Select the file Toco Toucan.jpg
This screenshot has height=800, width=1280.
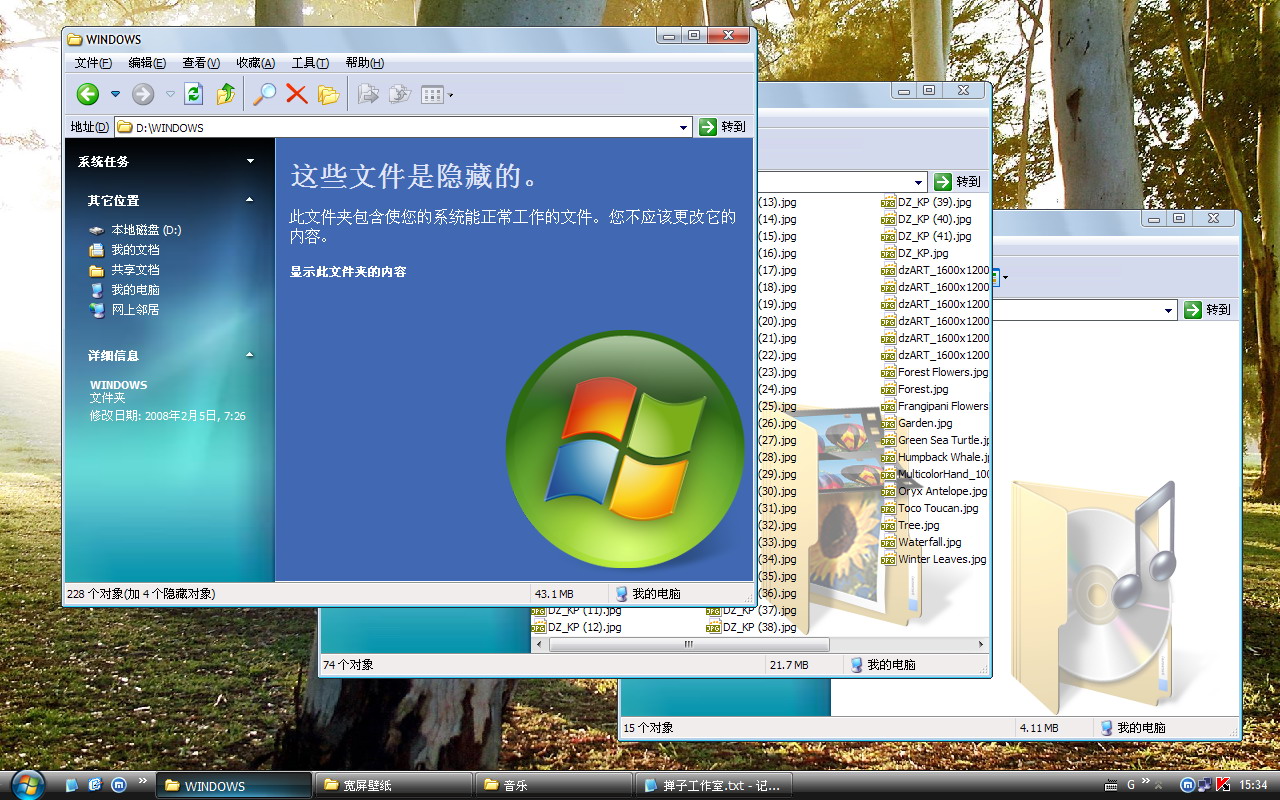coord(930,508)
